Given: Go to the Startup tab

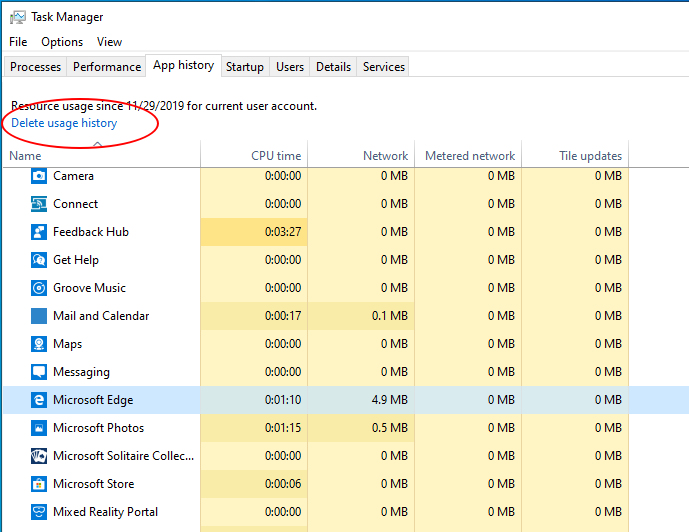Looking at the screenshot, I should tap(245, 67).
